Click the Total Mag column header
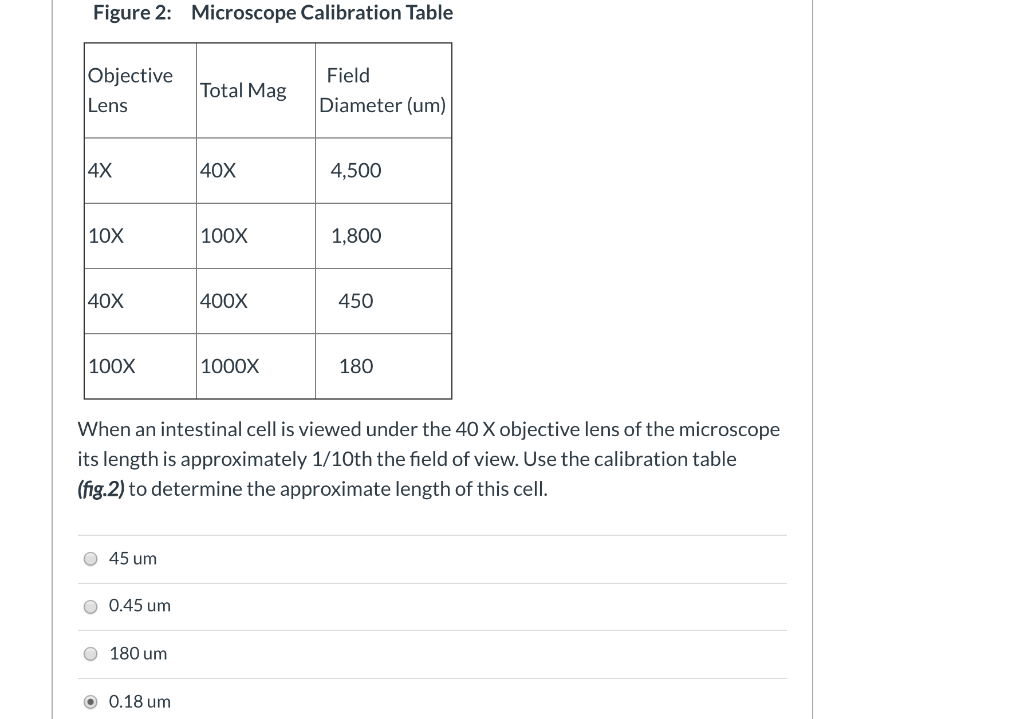This screenshot has height=719, width=1024. [242, 90]
